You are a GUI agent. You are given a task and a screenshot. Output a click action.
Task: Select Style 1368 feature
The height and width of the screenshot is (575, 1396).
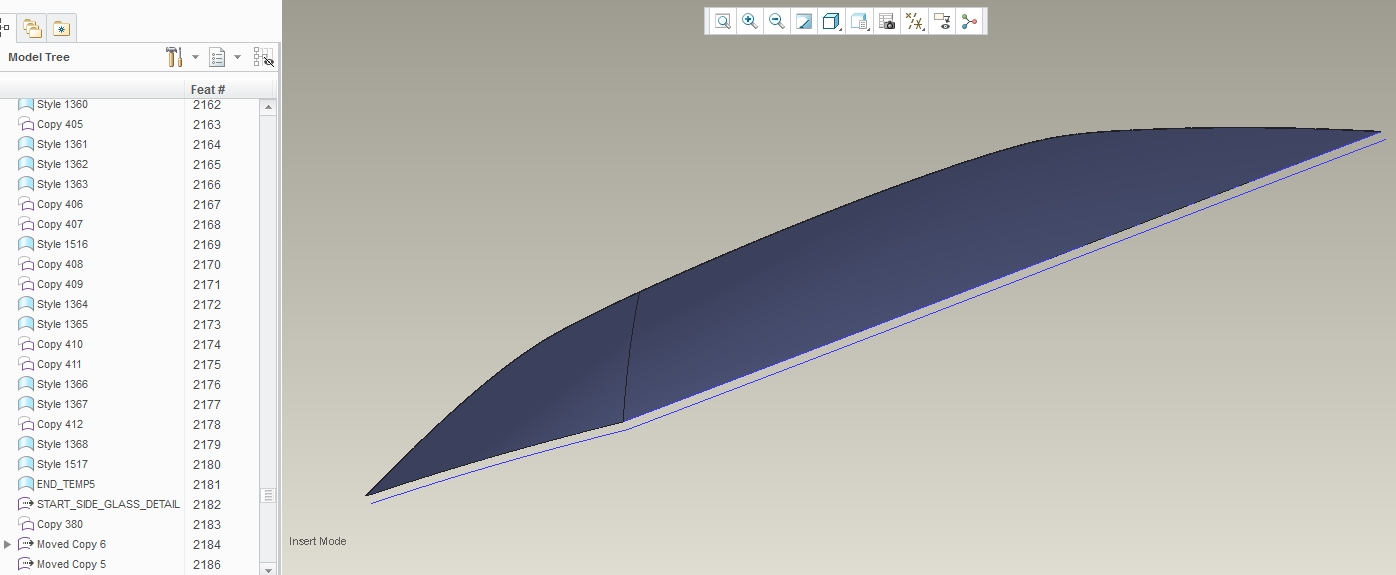(62, 444)
